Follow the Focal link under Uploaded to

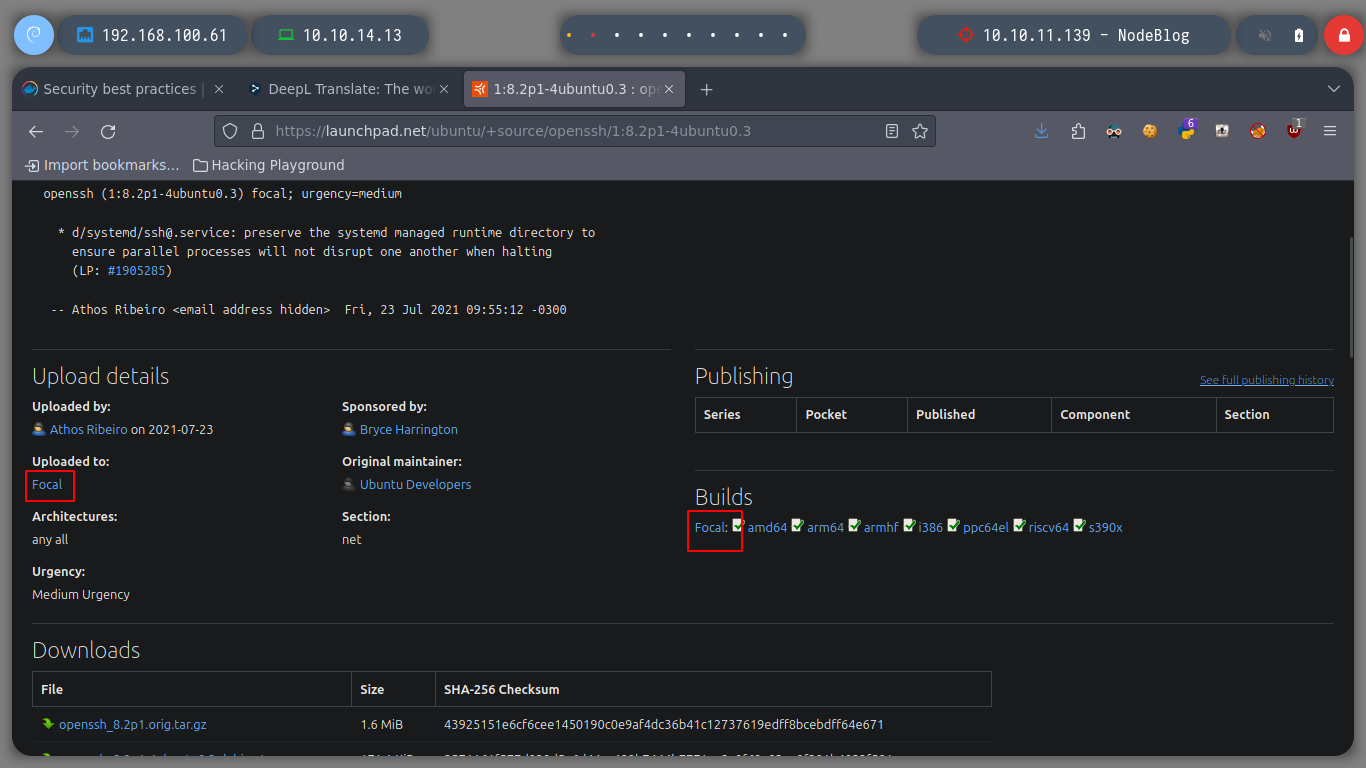[47, 484]
